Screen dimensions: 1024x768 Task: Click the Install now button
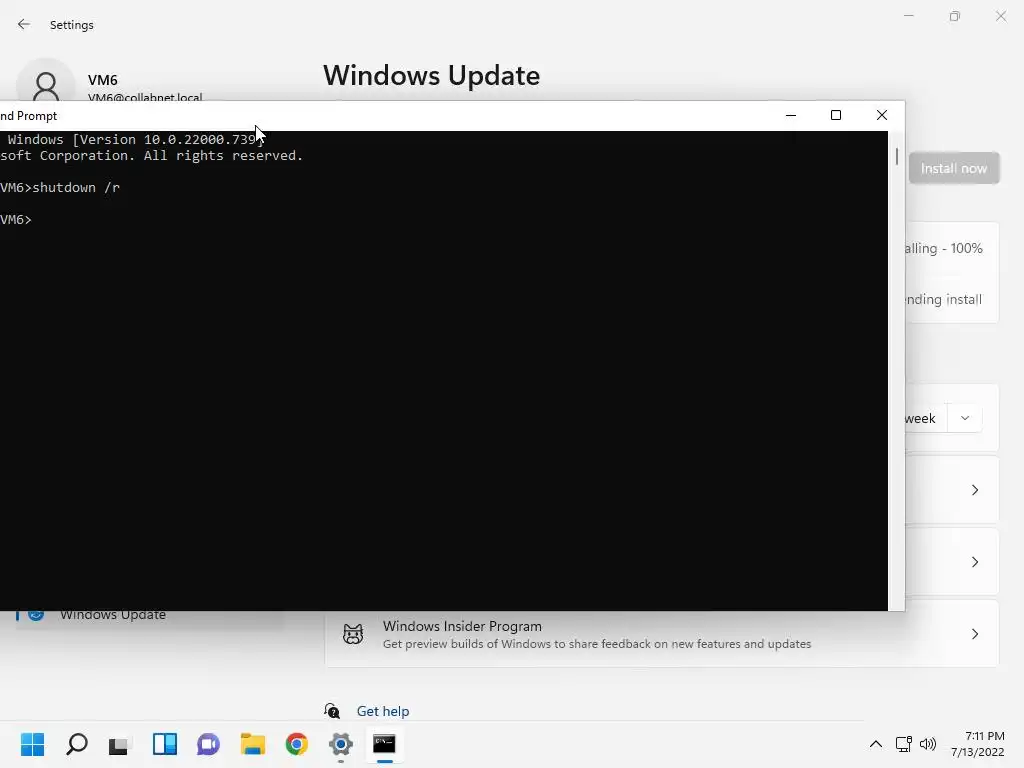(953, 168)
